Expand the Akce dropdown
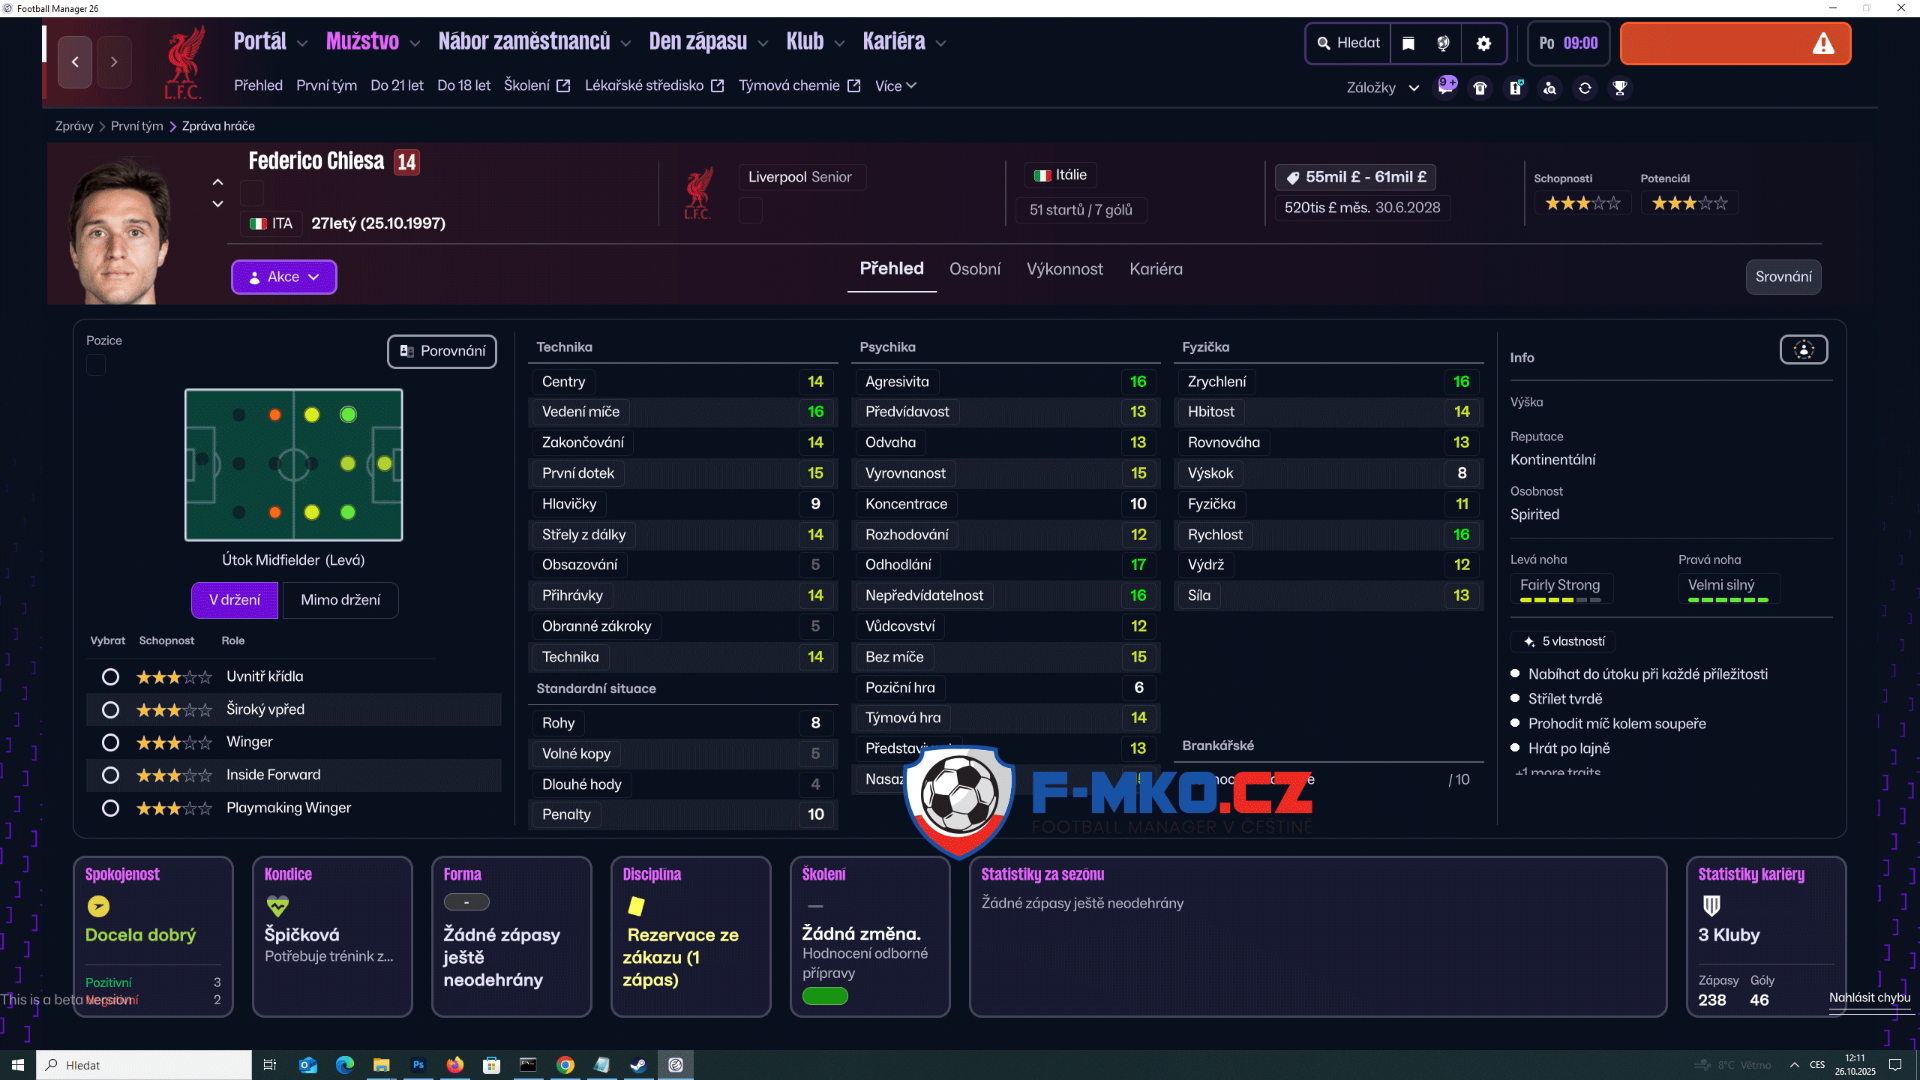The image size is (1920, 1080). 284,277
